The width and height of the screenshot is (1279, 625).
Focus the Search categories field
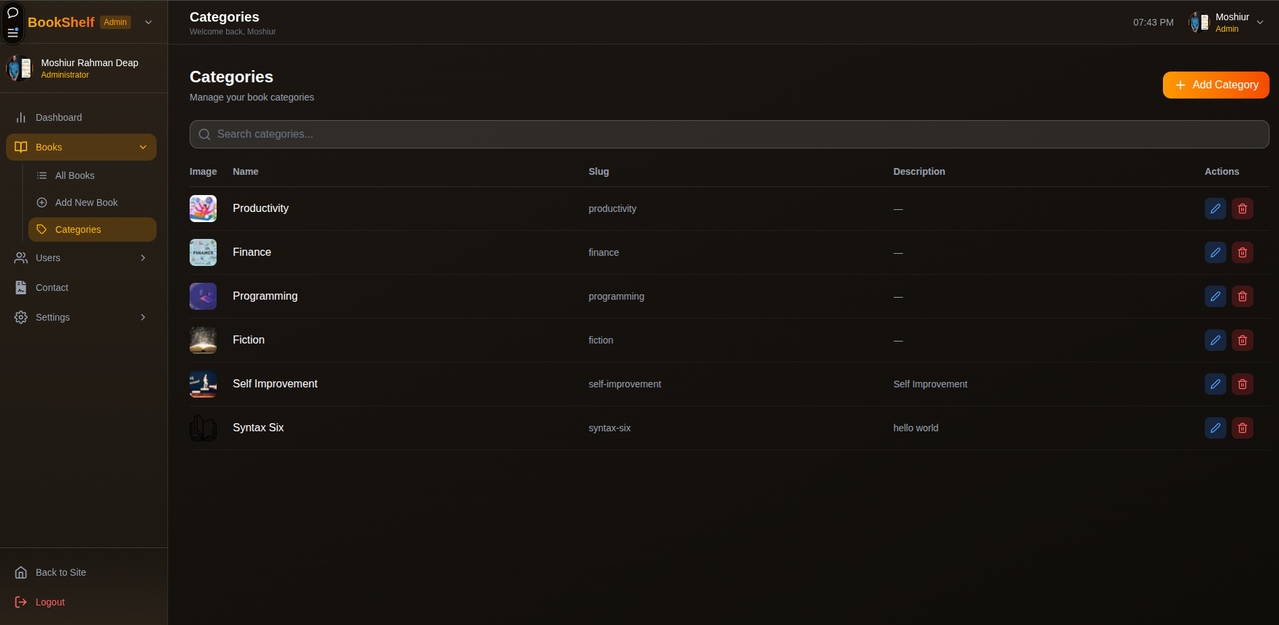729,134
